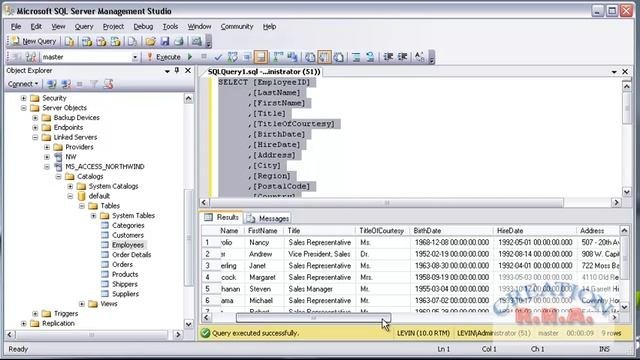Click the results grid horizontal scrollbar thumb
640x360 pixels.
(313, 317)
